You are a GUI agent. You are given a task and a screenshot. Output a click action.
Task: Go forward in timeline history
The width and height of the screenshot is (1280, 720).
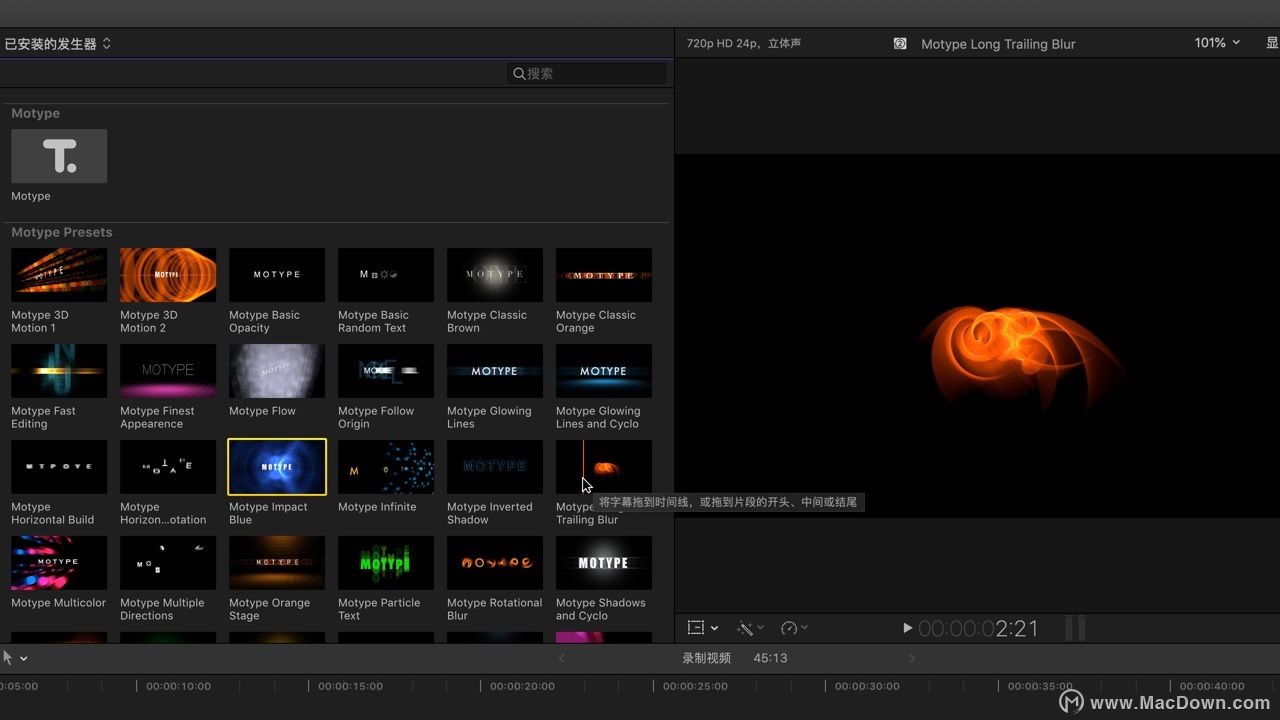pyautogui.click(x=911, y=658)
